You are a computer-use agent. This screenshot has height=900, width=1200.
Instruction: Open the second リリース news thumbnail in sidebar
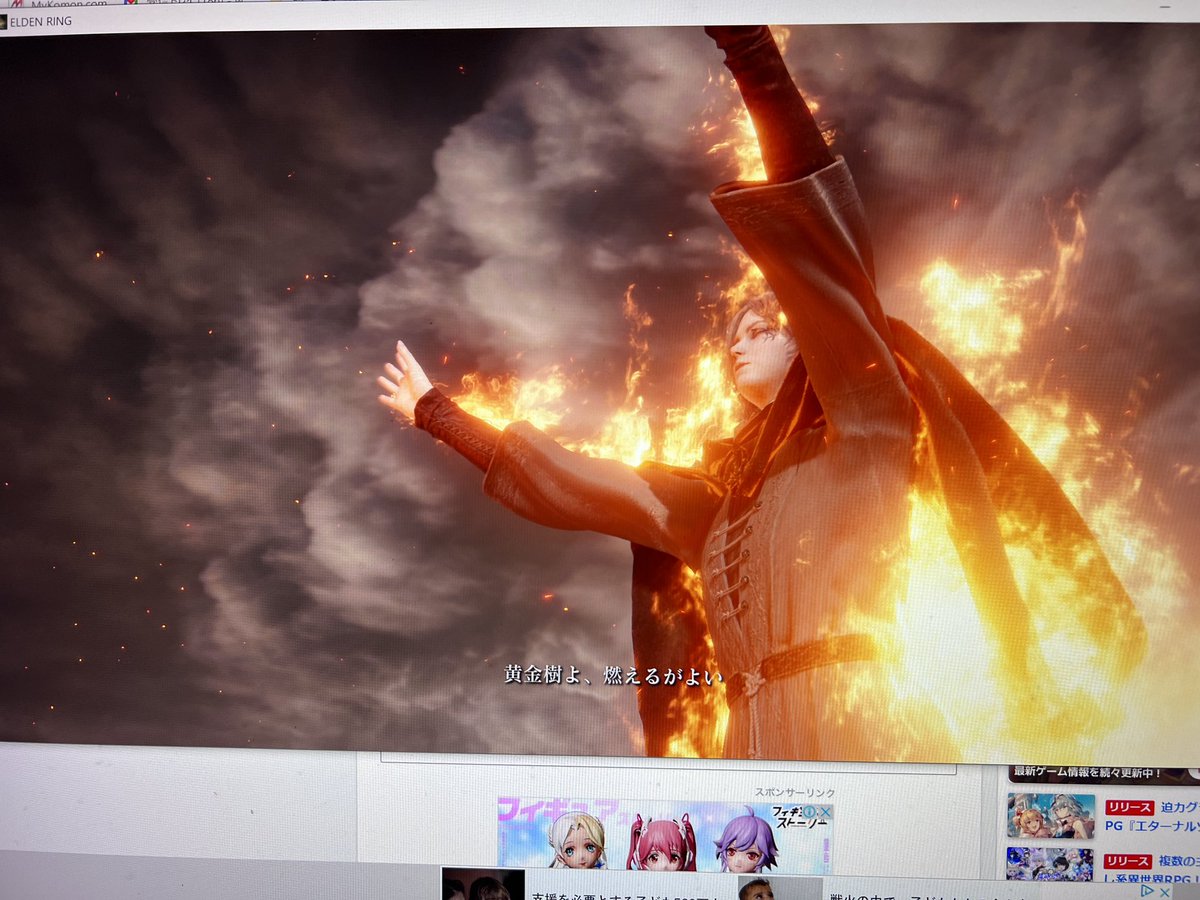click(1050, 864)
